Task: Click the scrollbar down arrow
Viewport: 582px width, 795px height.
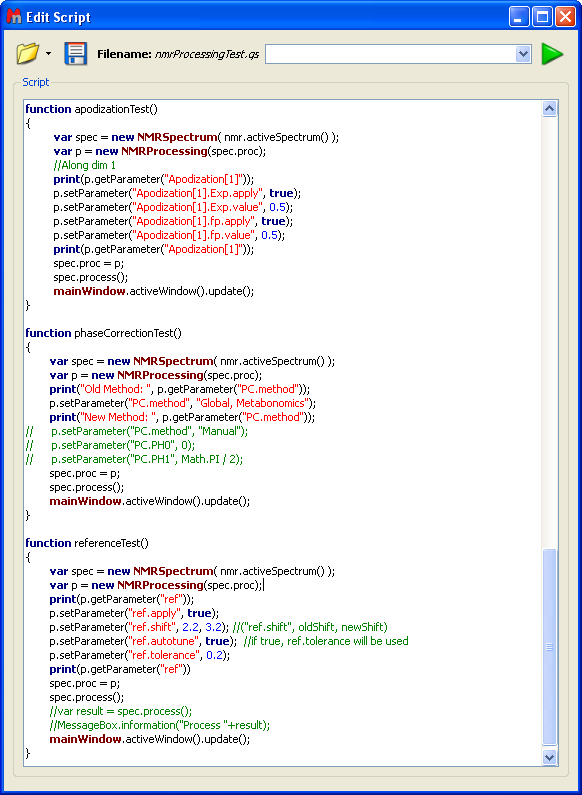Action: [550, 757]
